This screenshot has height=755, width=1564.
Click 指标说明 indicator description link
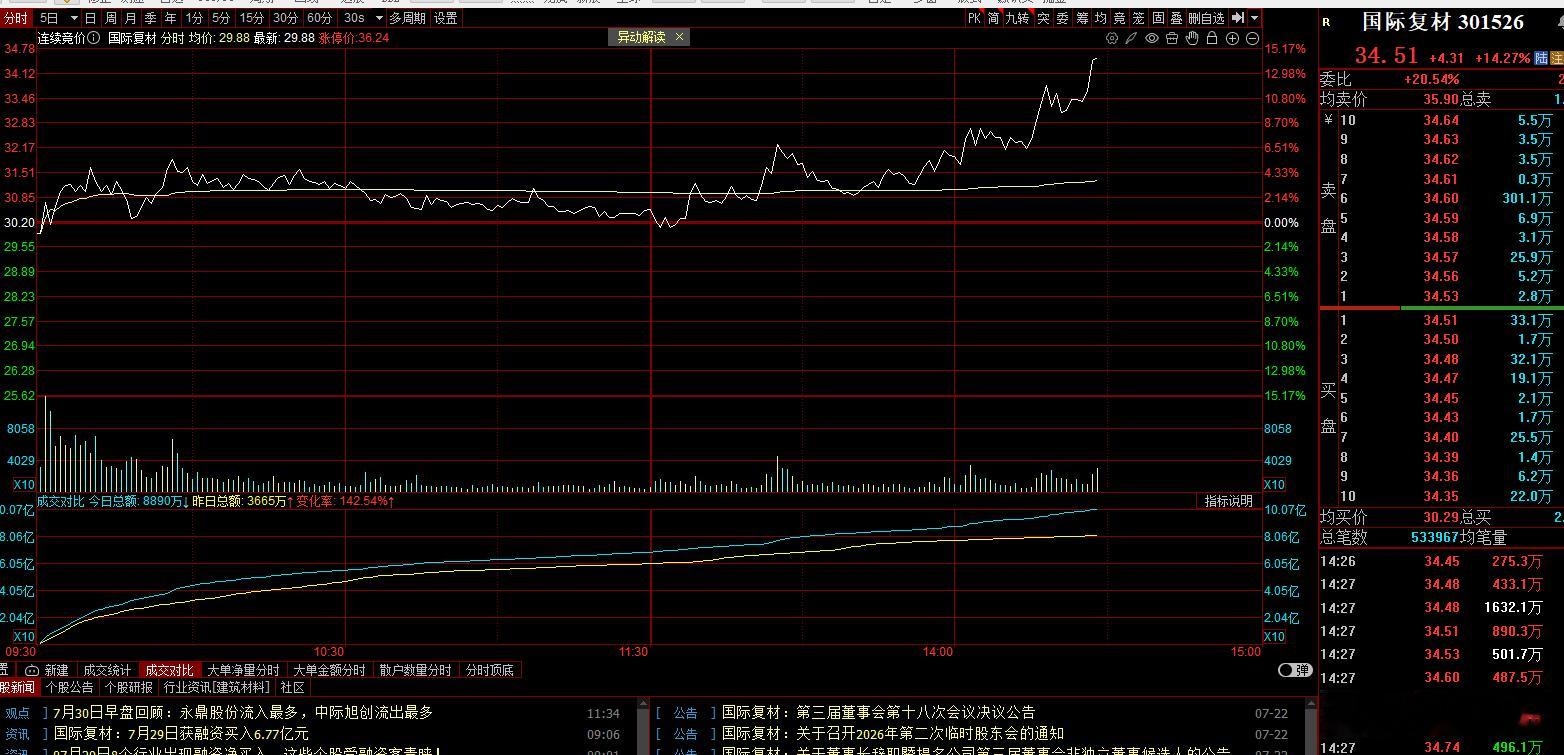click(x=1228, y=501)
